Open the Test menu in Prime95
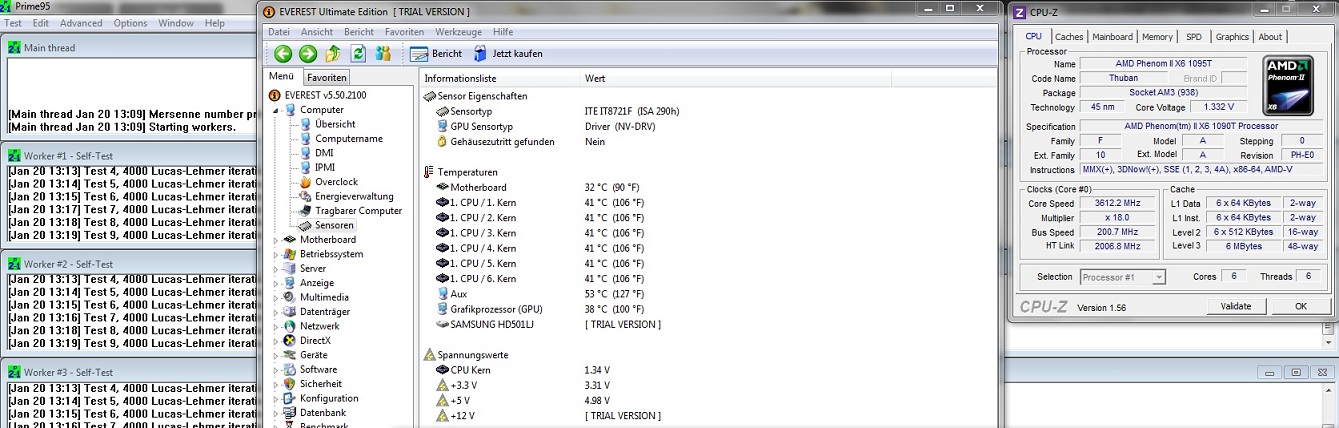Screen dimensions: 1339x428 click(14, 23)
